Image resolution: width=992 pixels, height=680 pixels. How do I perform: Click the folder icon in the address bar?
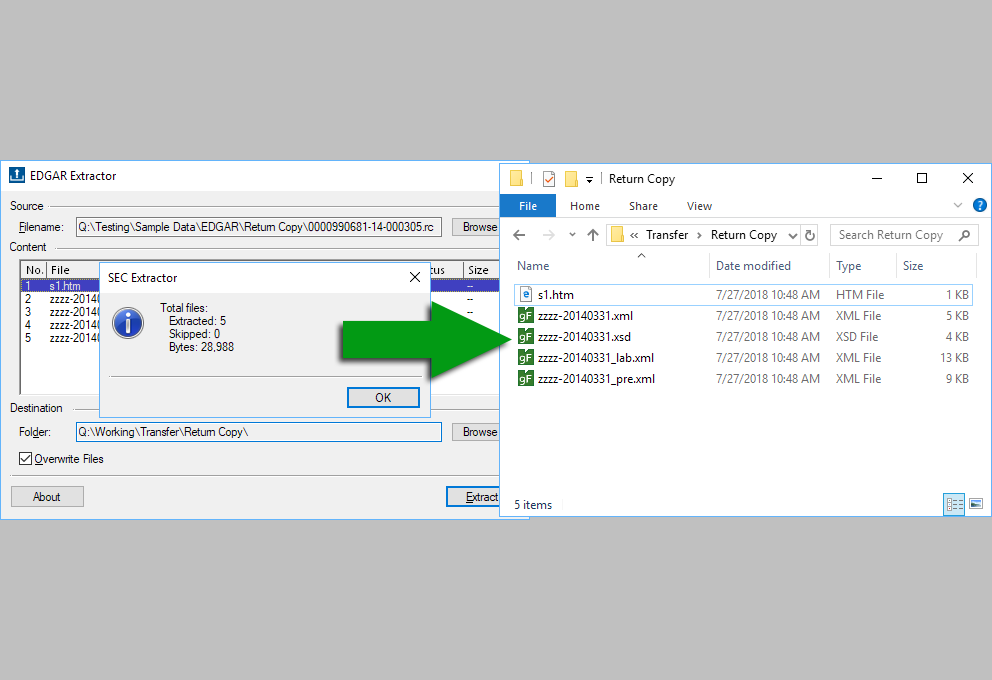(x=617, y=235)
